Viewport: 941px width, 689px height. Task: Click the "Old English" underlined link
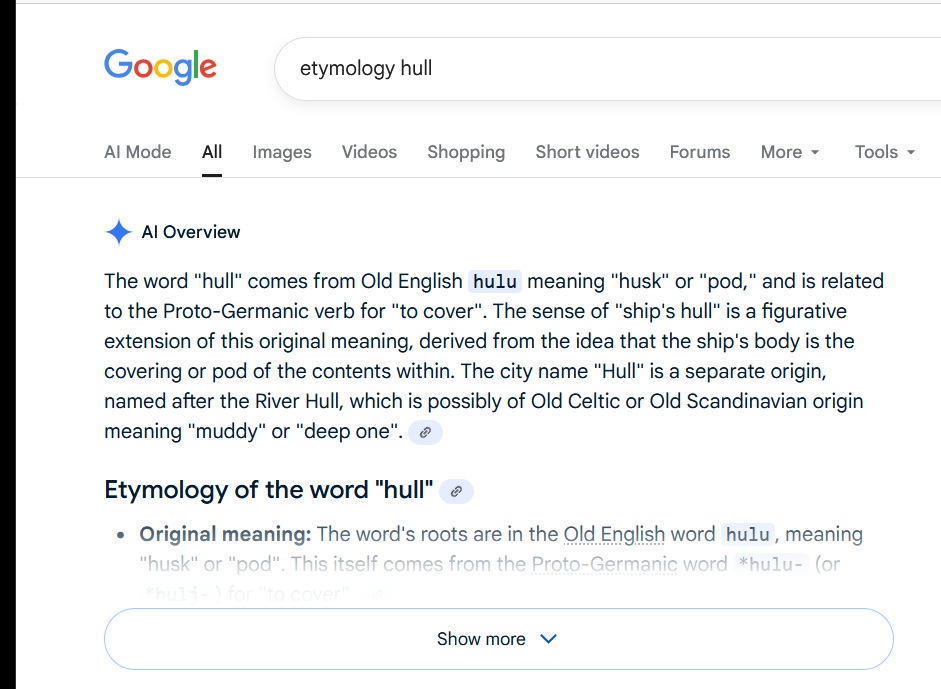pyautogui.click(x=614, y=535)
